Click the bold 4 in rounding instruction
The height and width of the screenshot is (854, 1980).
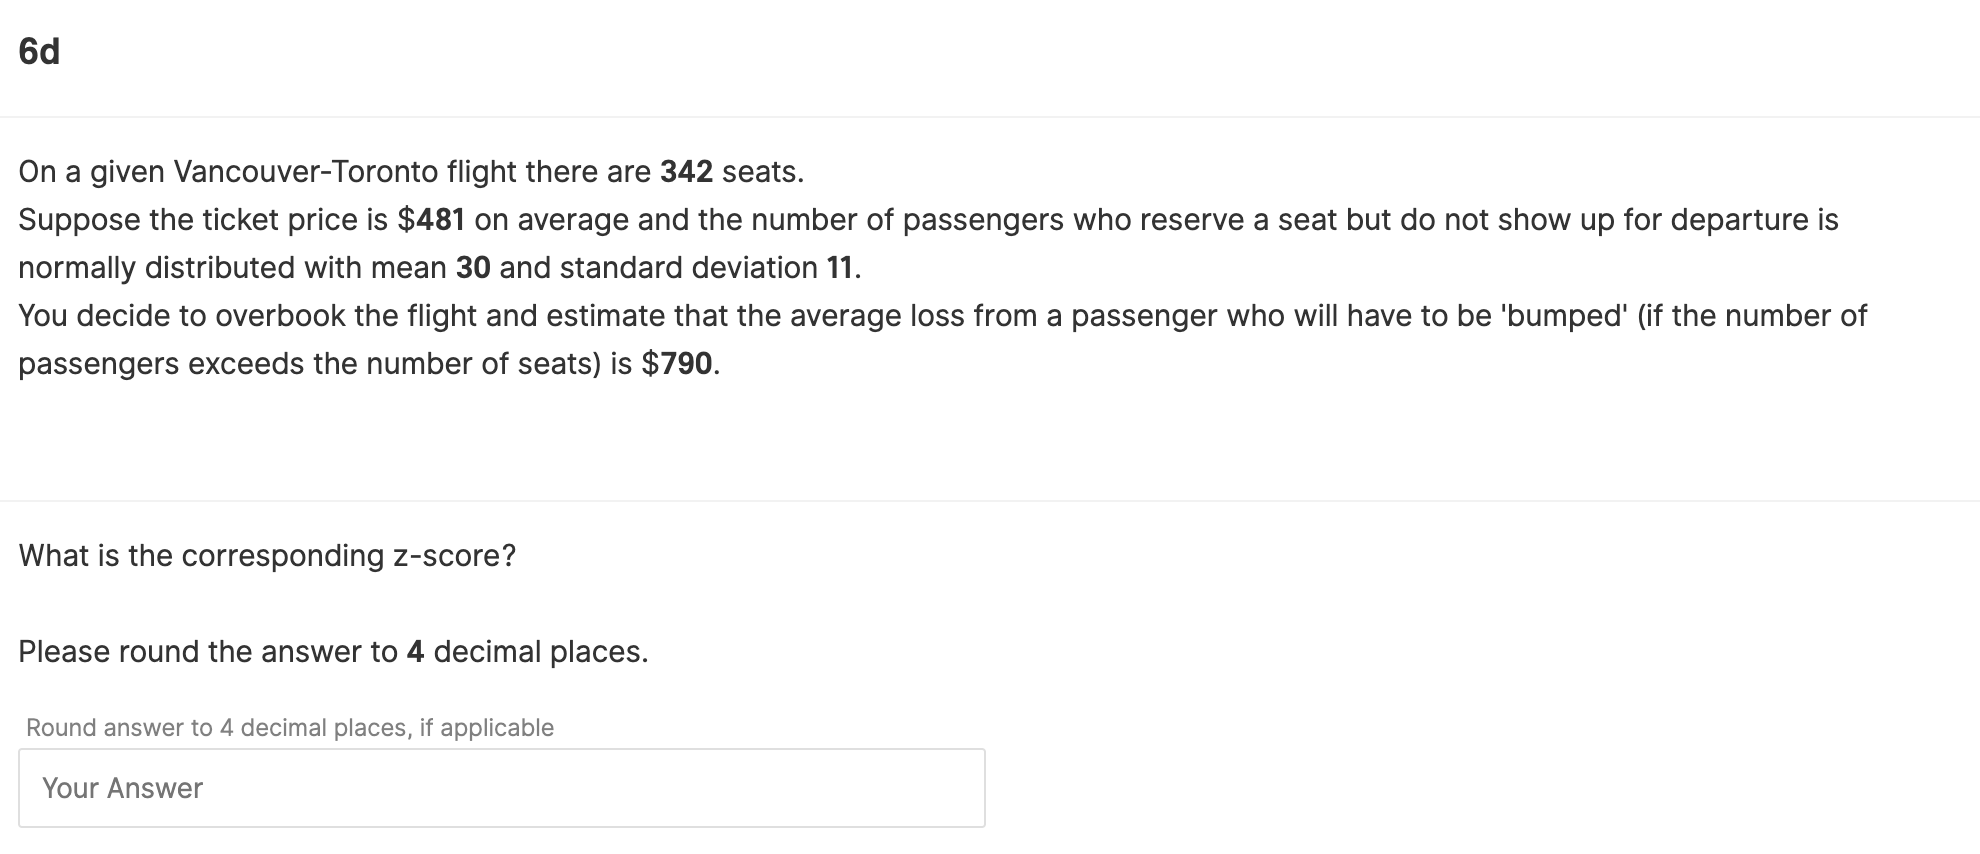click(x=415, y=652)
